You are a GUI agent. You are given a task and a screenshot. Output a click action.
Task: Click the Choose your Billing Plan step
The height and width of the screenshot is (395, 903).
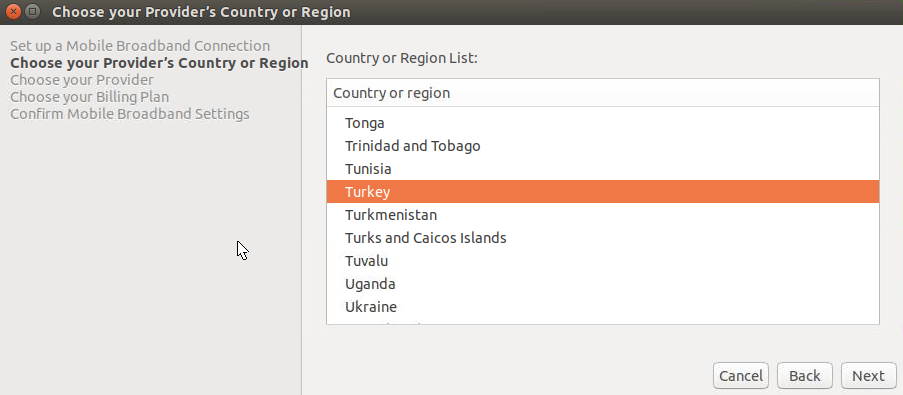(89, 97)
